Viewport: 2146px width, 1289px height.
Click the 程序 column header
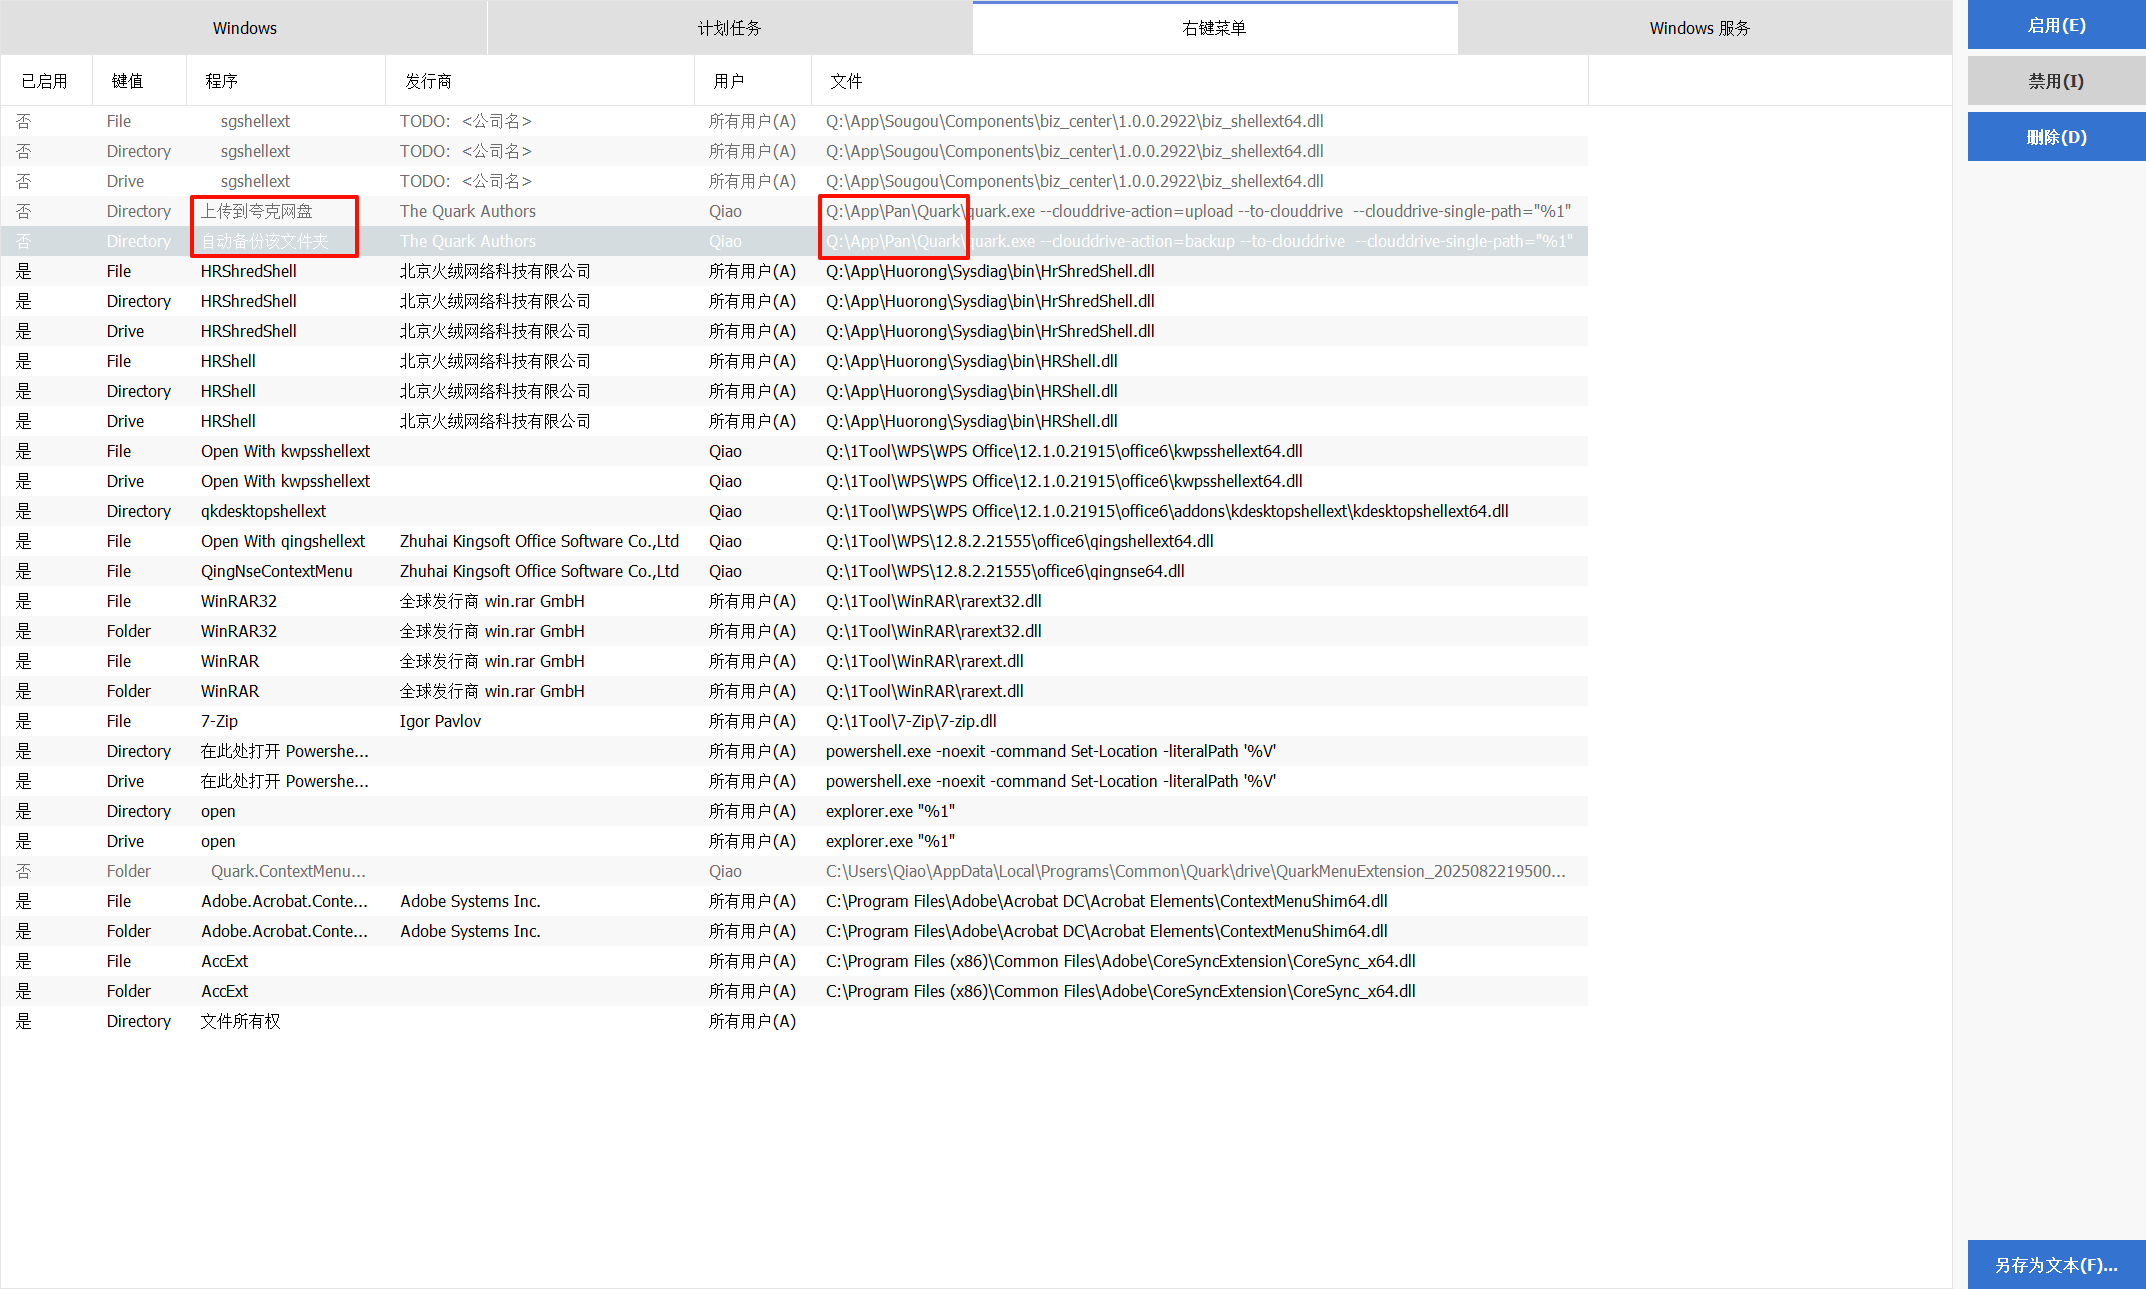(221, 81)
